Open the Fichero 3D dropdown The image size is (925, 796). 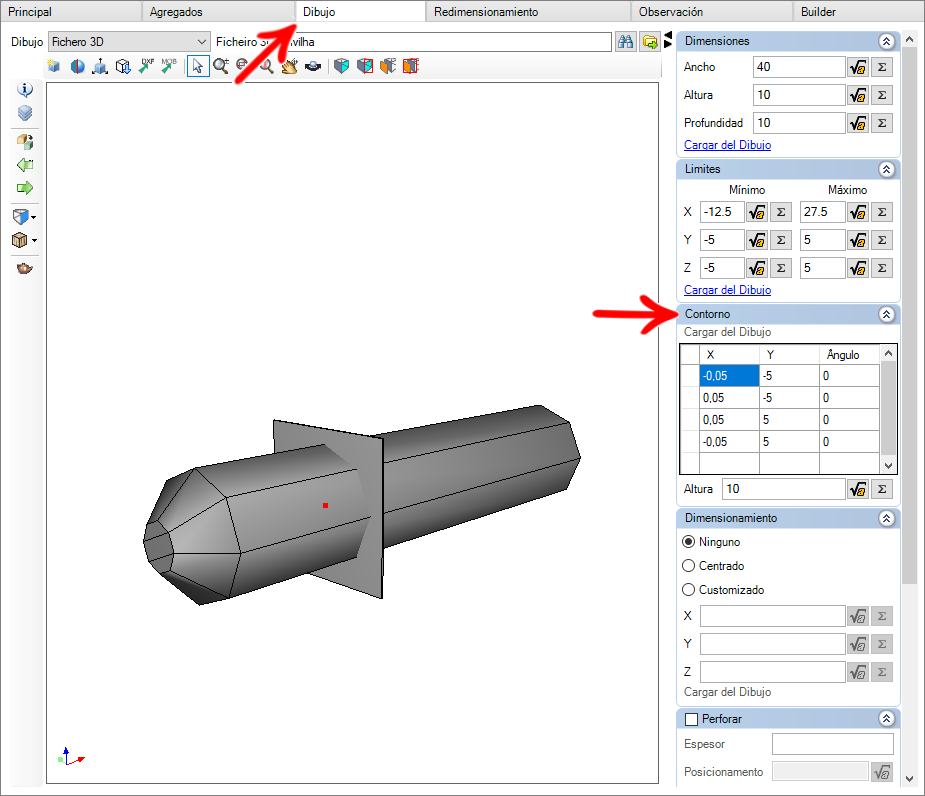click(129, 42)
